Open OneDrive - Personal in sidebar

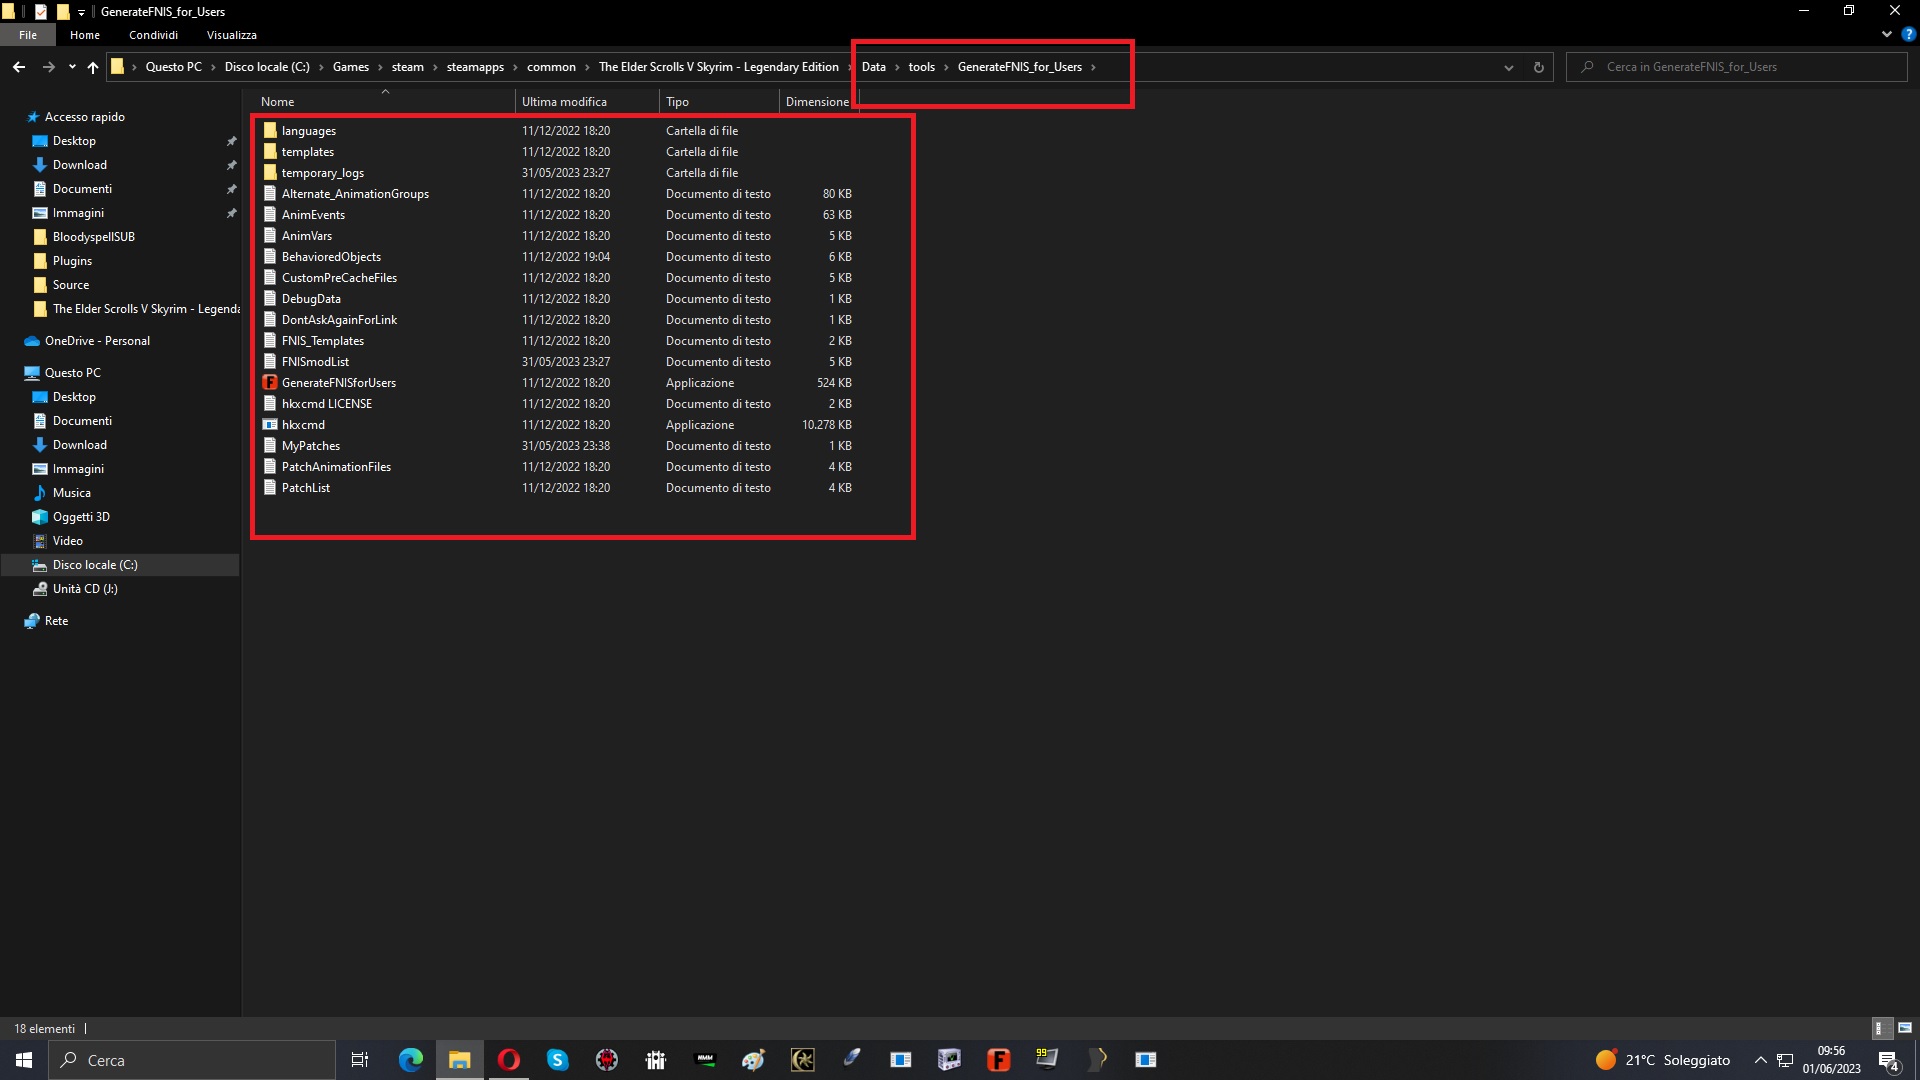pos(96,341)
